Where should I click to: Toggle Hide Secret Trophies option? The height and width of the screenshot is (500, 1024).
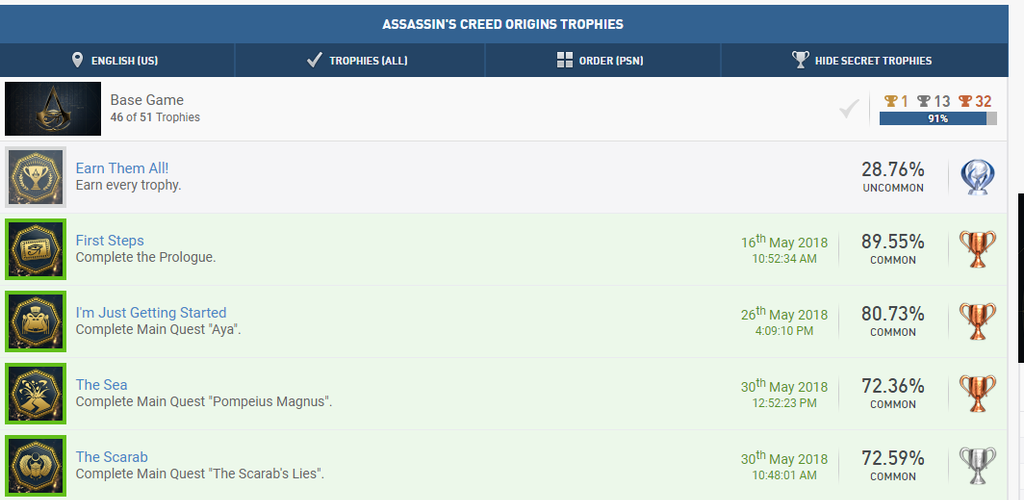[x=864, y=61]
